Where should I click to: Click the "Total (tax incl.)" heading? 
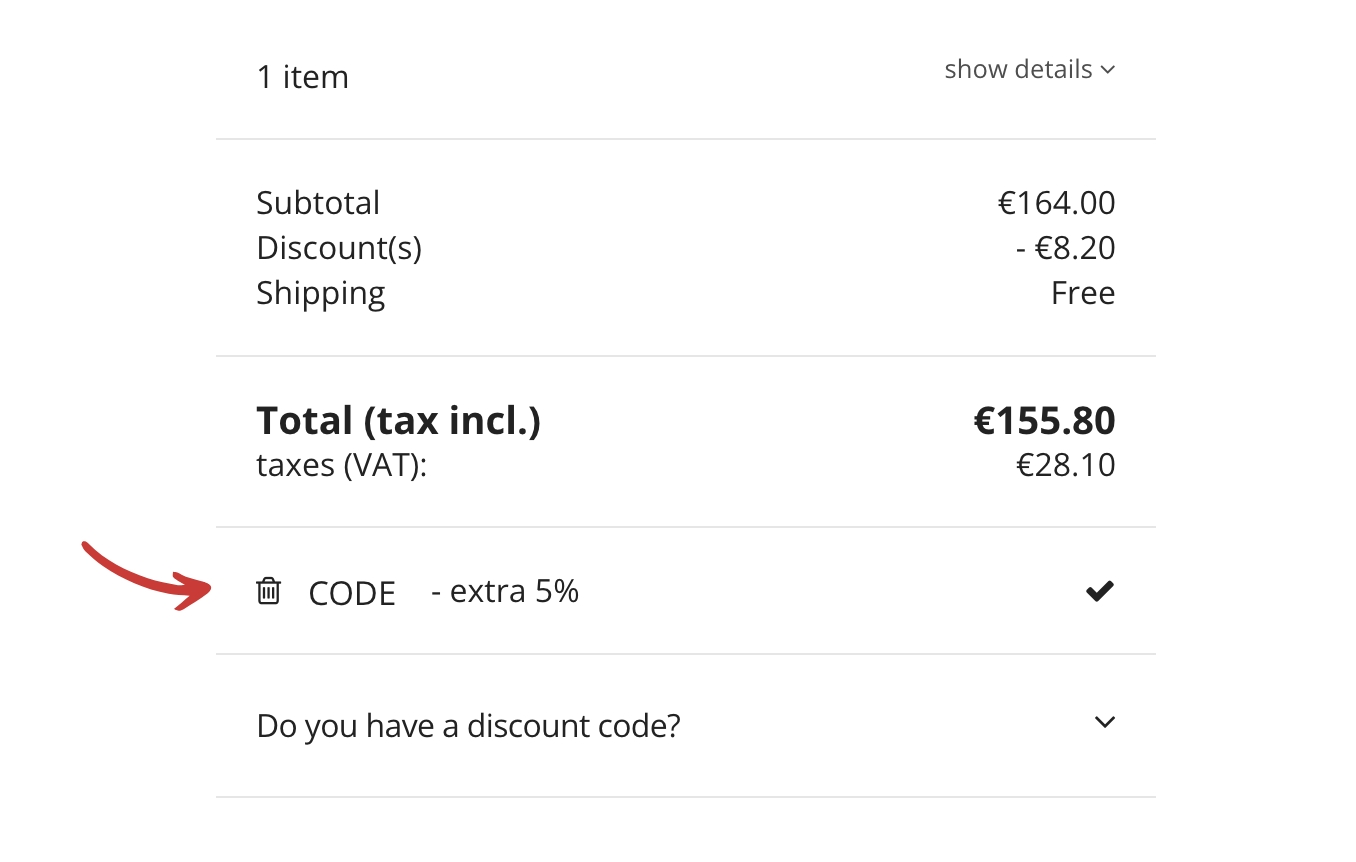398,421
